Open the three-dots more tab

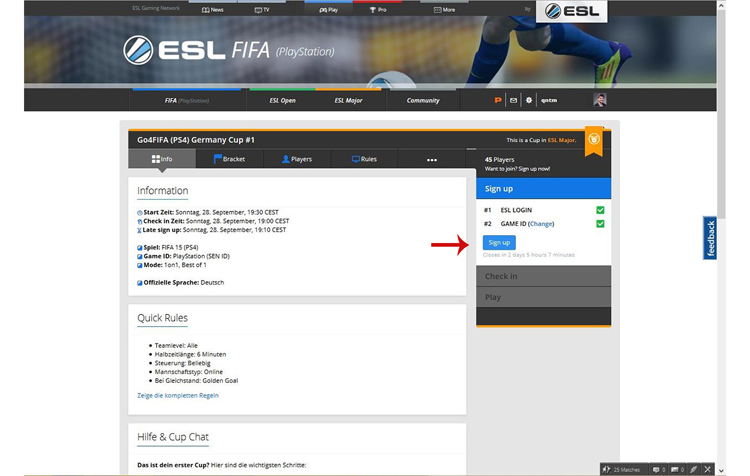pos(432,160)
